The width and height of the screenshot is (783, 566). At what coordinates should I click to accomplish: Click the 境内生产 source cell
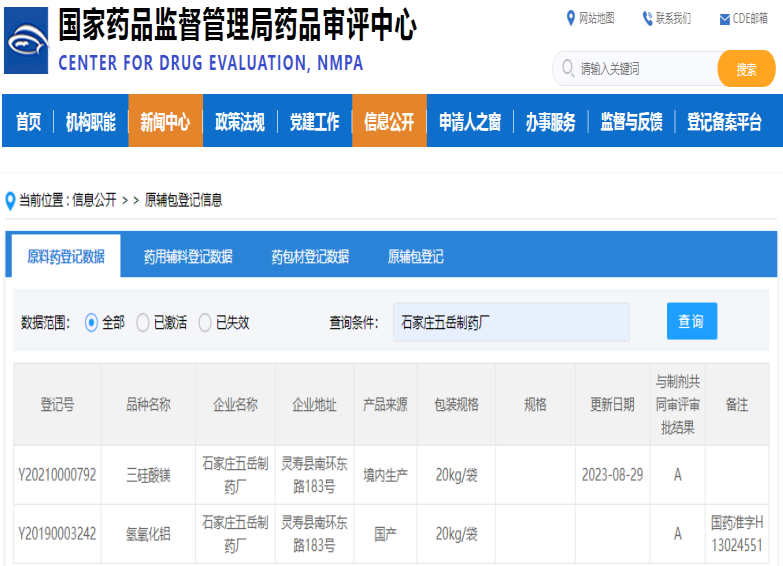tap(385, 475)
